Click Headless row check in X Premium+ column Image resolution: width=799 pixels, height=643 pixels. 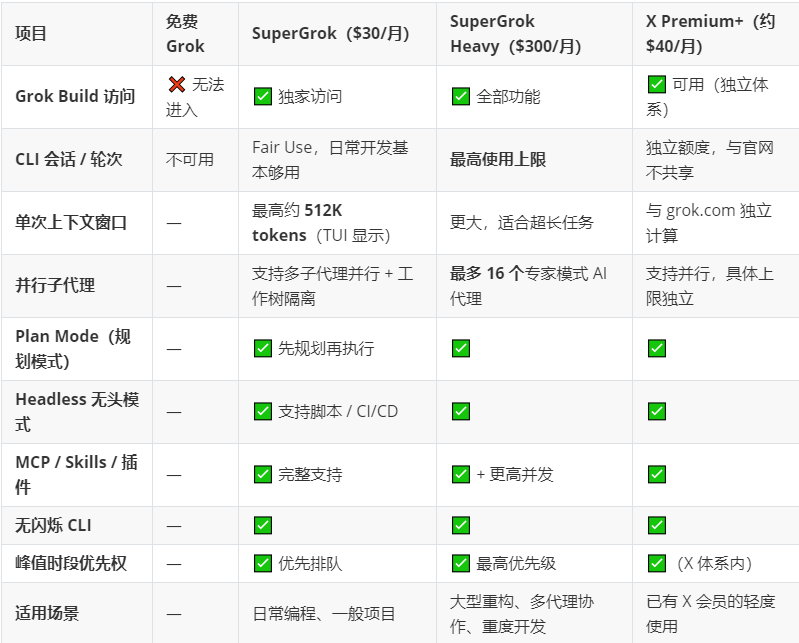(657, 411)
